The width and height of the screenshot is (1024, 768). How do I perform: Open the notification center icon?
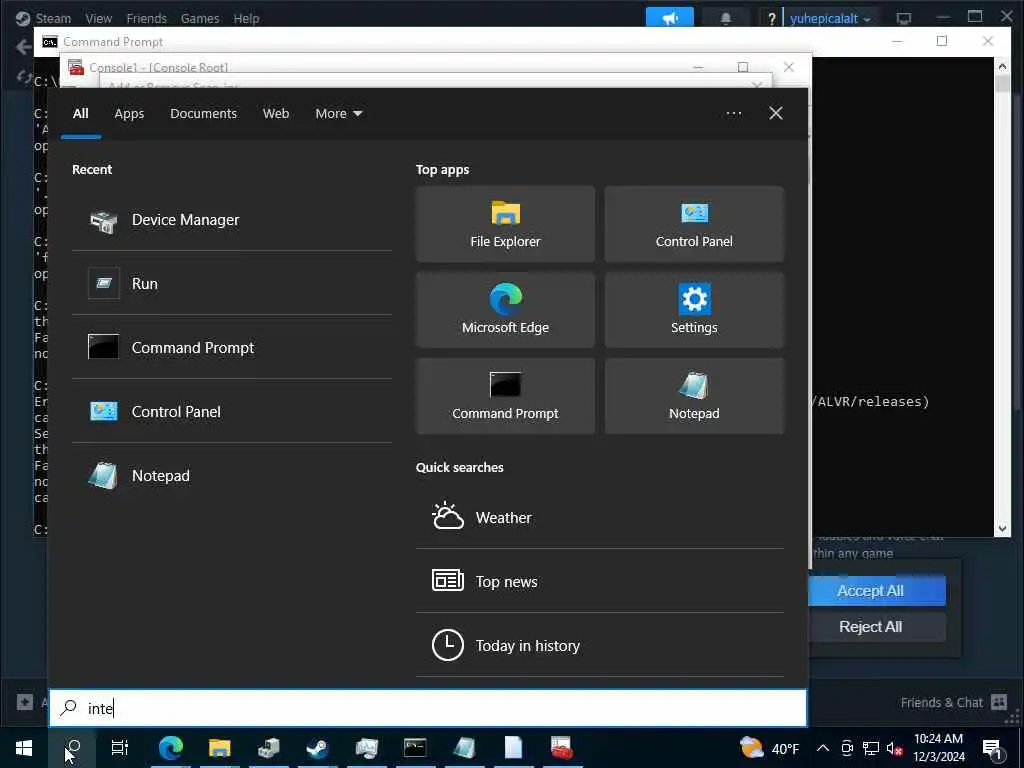[993, 748]
